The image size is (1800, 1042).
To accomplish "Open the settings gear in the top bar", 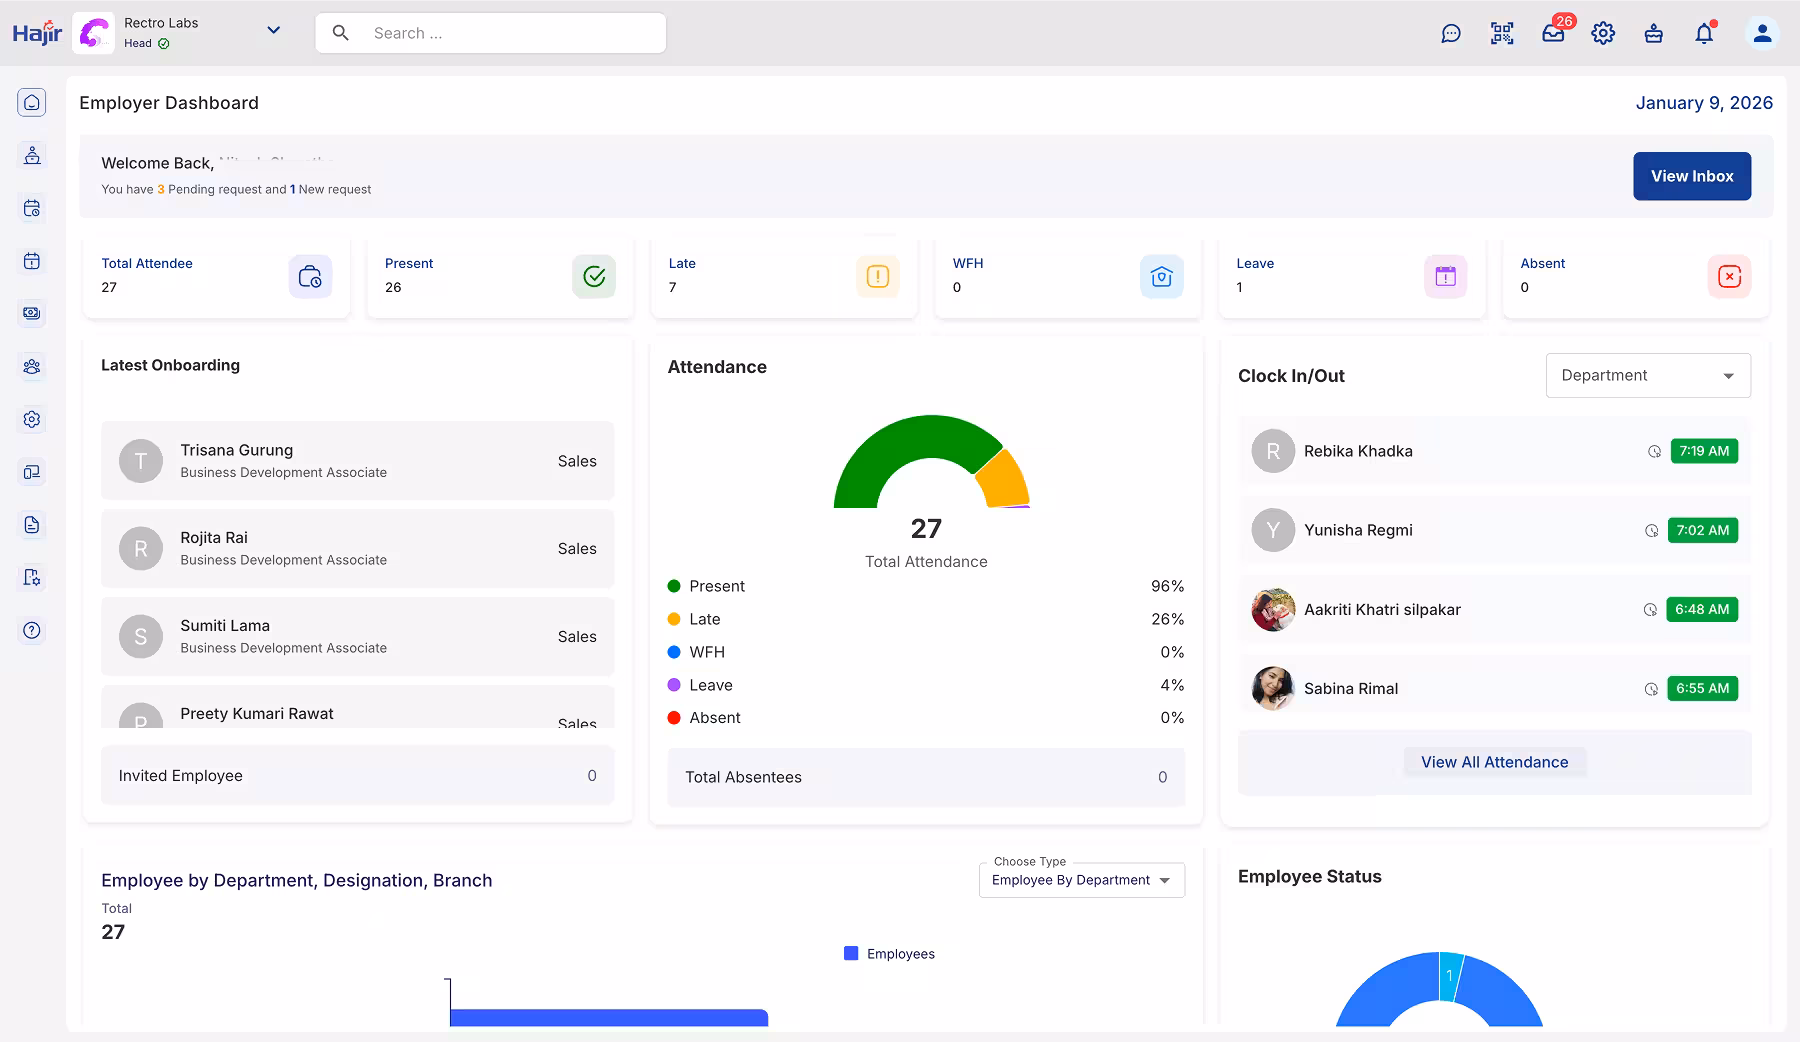I will [x=1603, y=33].
